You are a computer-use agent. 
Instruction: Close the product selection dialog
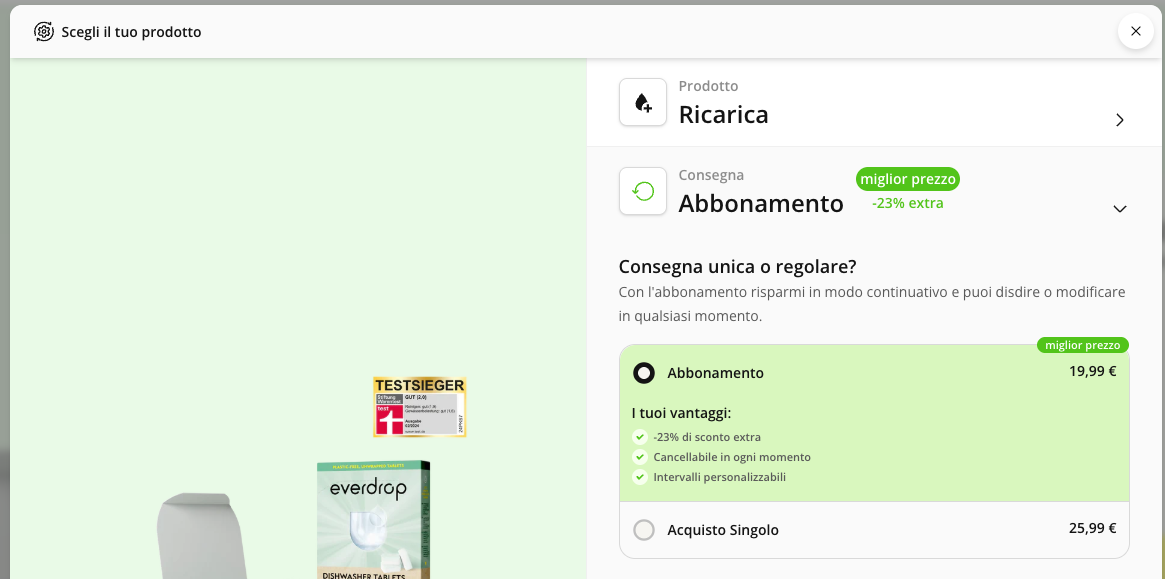(x=1135, y=31)
